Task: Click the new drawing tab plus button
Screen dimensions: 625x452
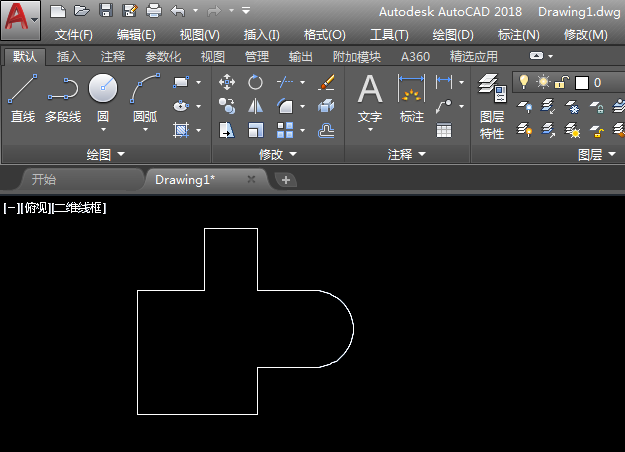Action: pyautogui.click(x=286, y=180)
